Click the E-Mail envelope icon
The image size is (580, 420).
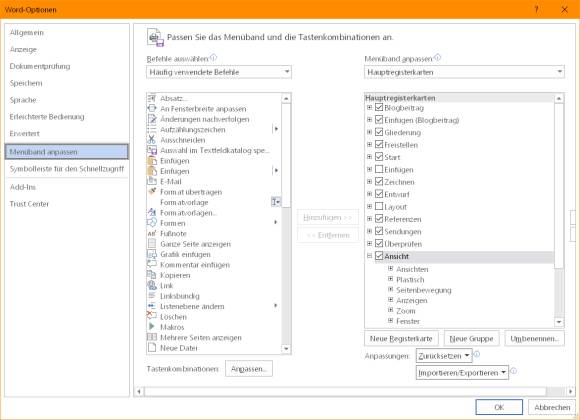tap(152, 181)
